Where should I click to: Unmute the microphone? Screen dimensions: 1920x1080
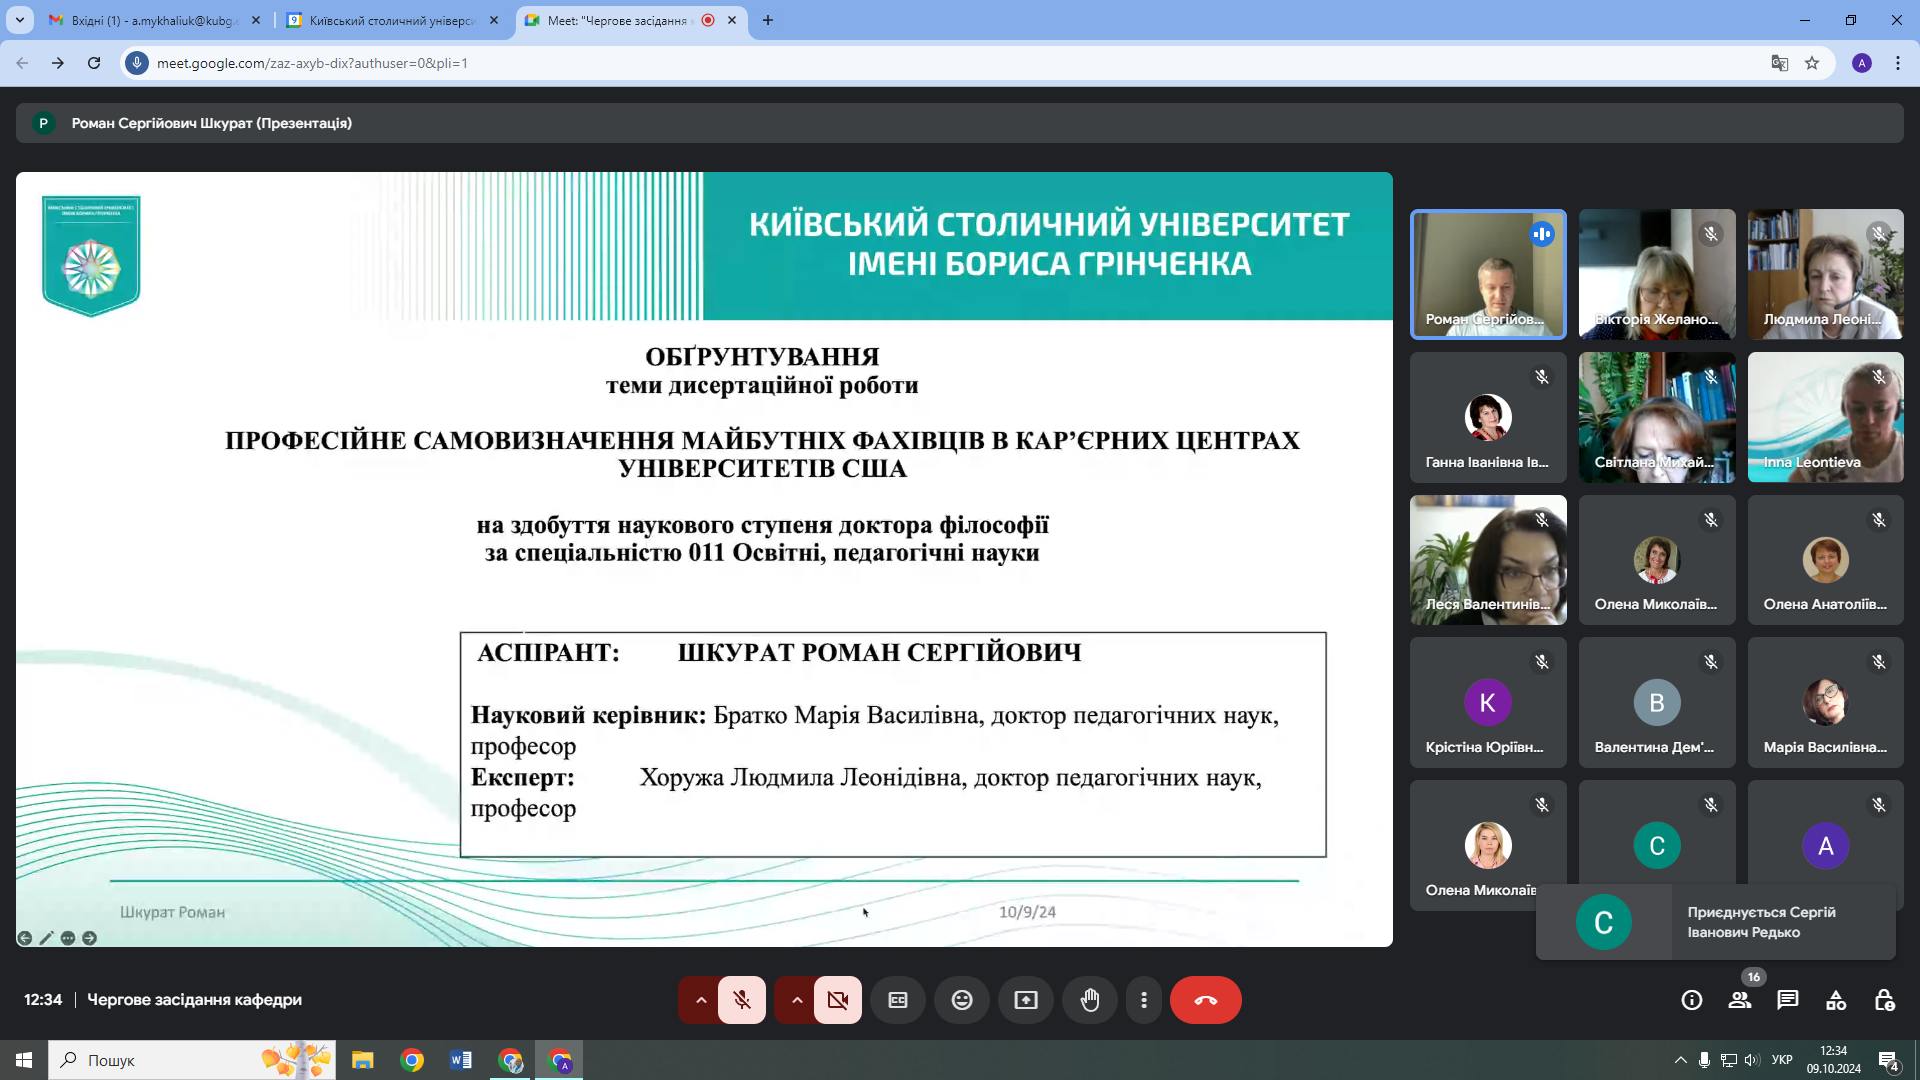742,999
